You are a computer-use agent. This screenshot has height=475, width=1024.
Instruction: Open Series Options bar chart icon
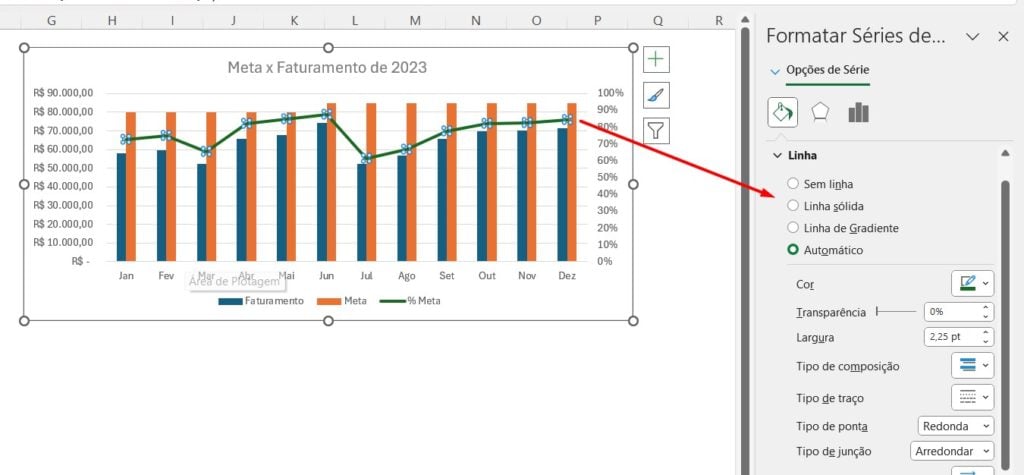pos(858,112)
